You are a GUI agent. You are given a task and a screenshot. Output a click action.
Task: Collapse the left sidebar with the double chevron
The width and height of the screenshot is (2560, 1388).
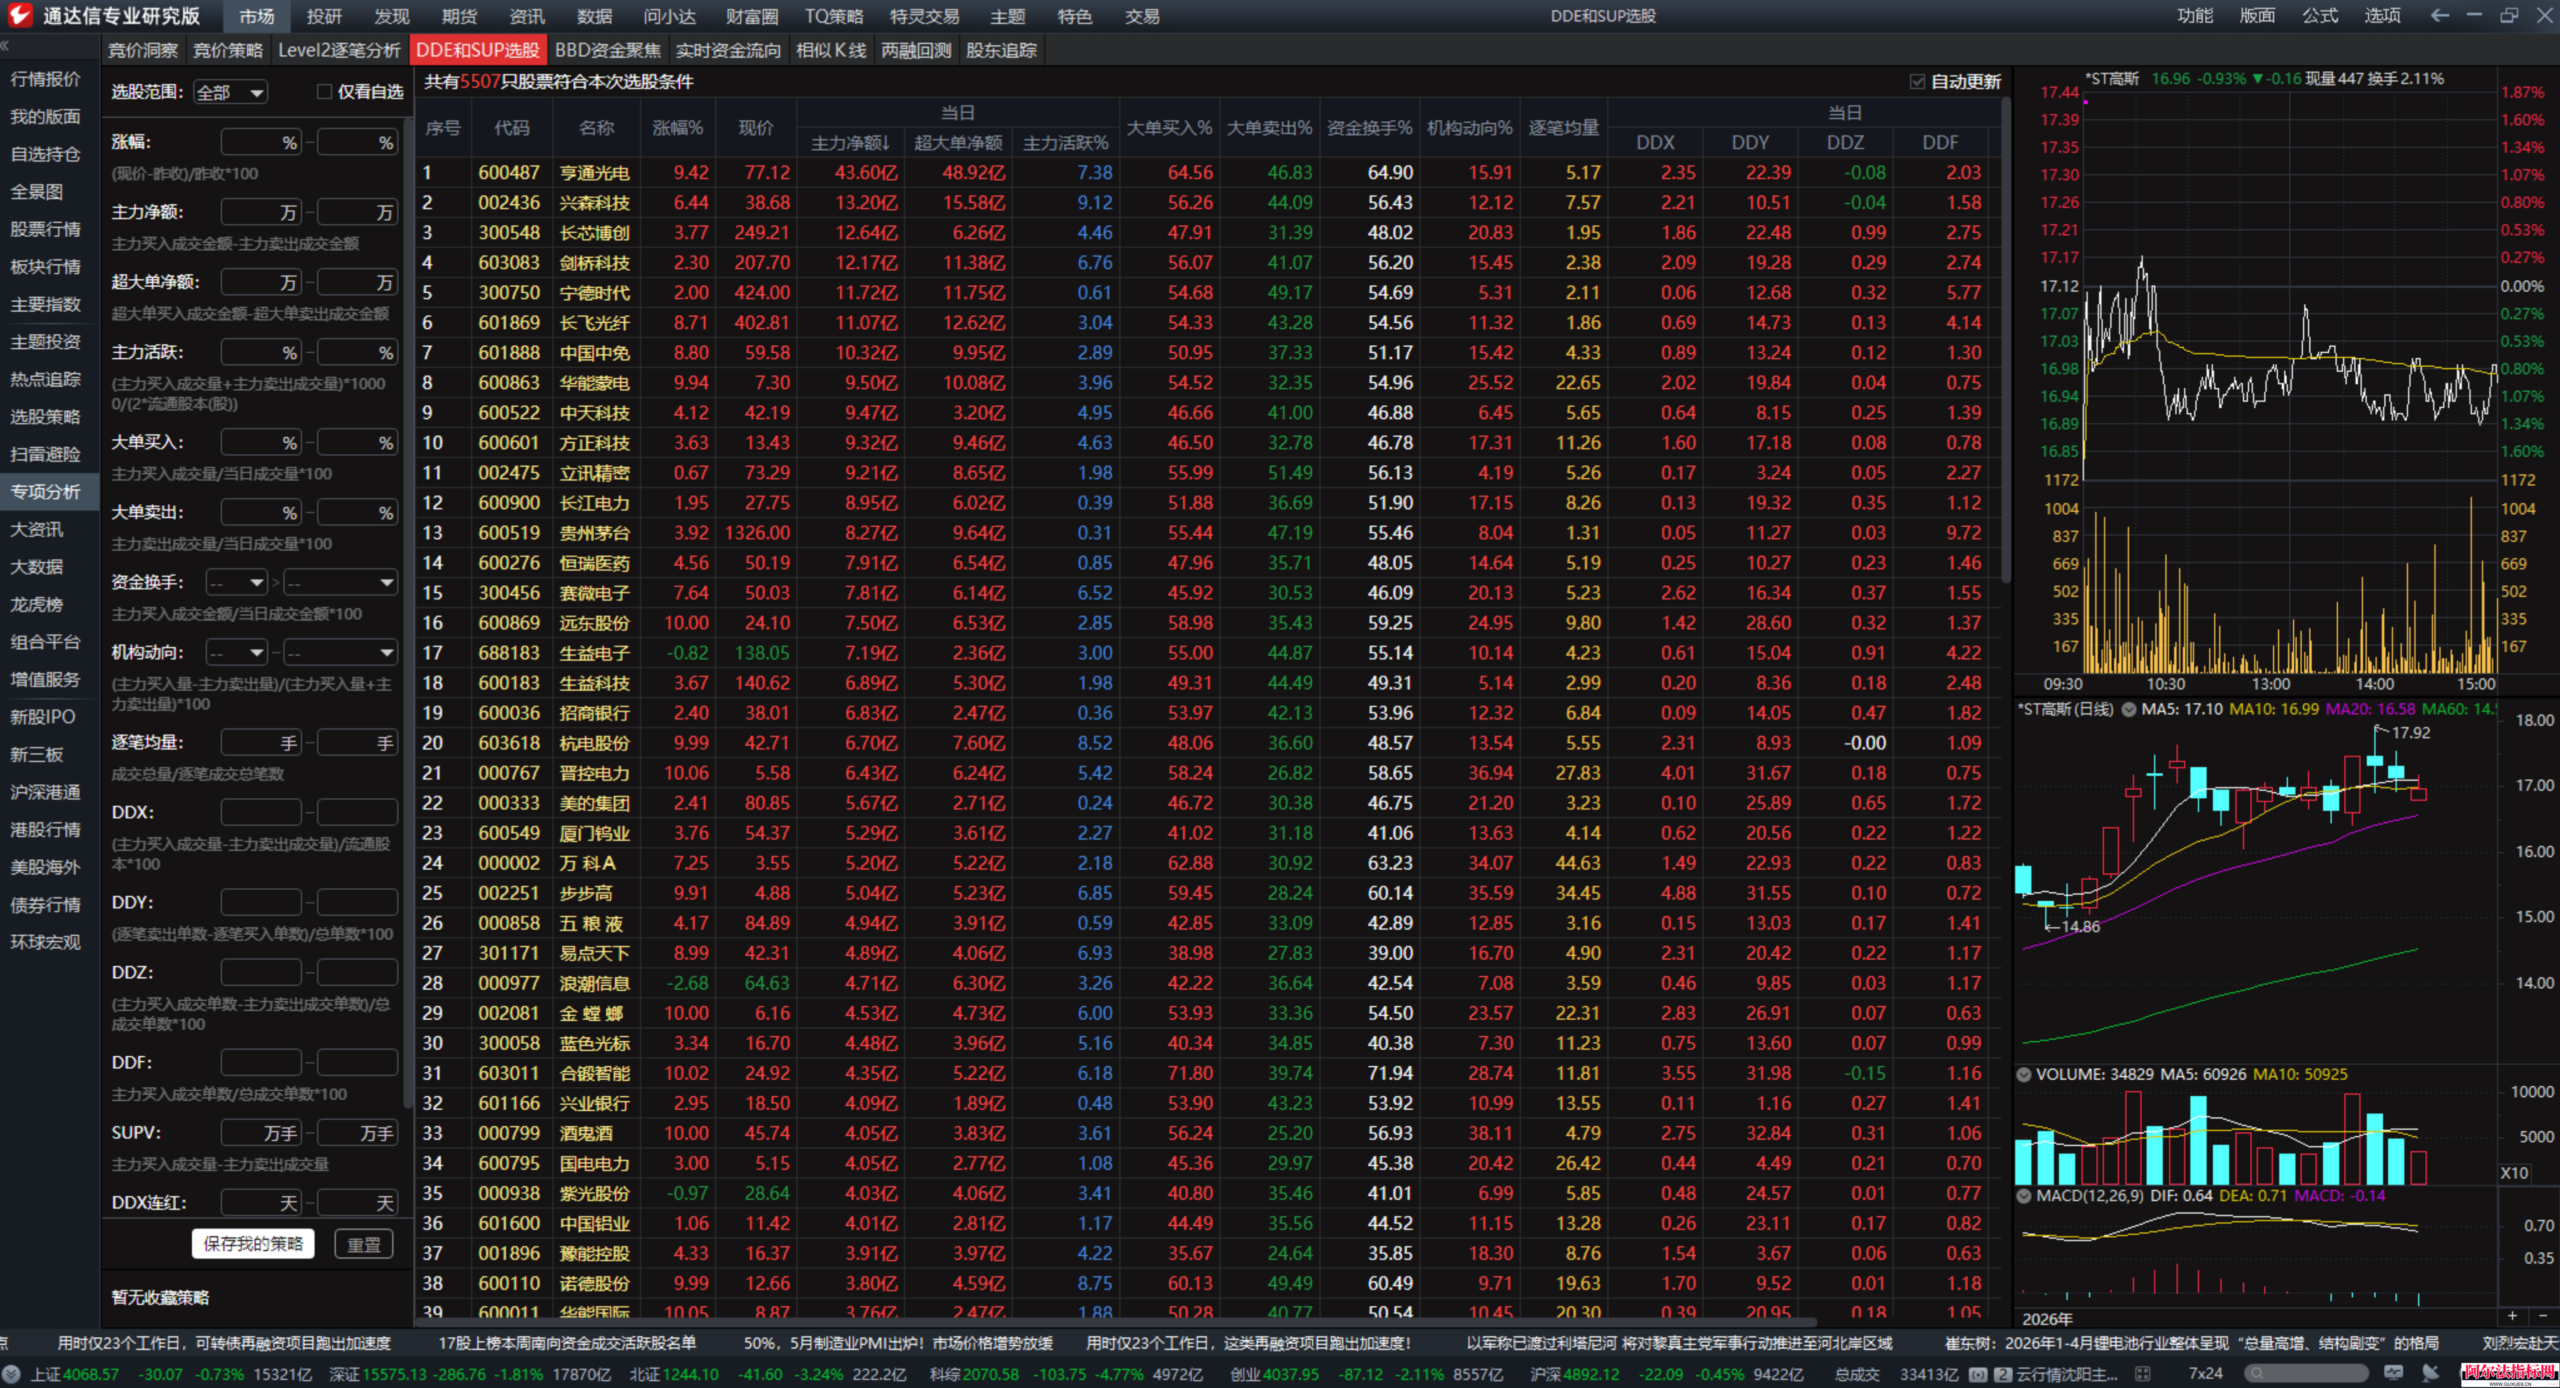[5, 46]
